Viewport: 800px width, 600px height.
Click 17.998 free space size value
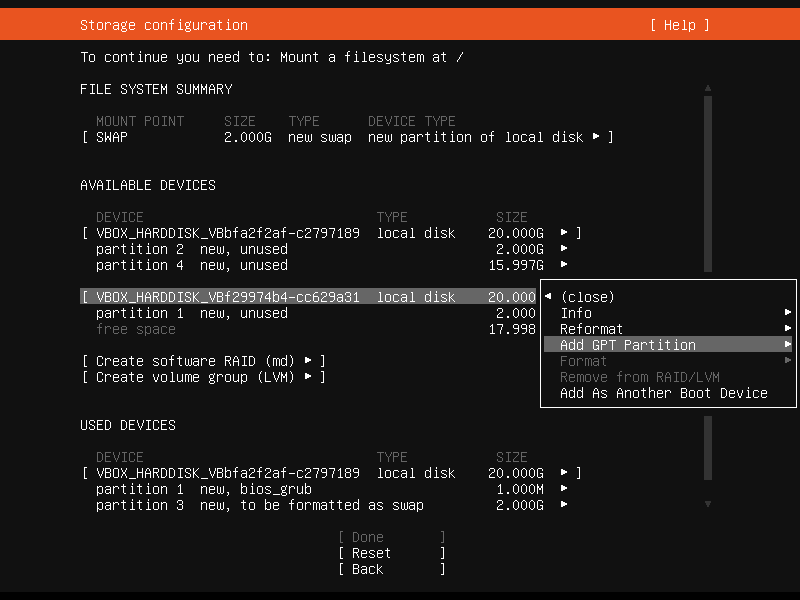coord(512,329)
